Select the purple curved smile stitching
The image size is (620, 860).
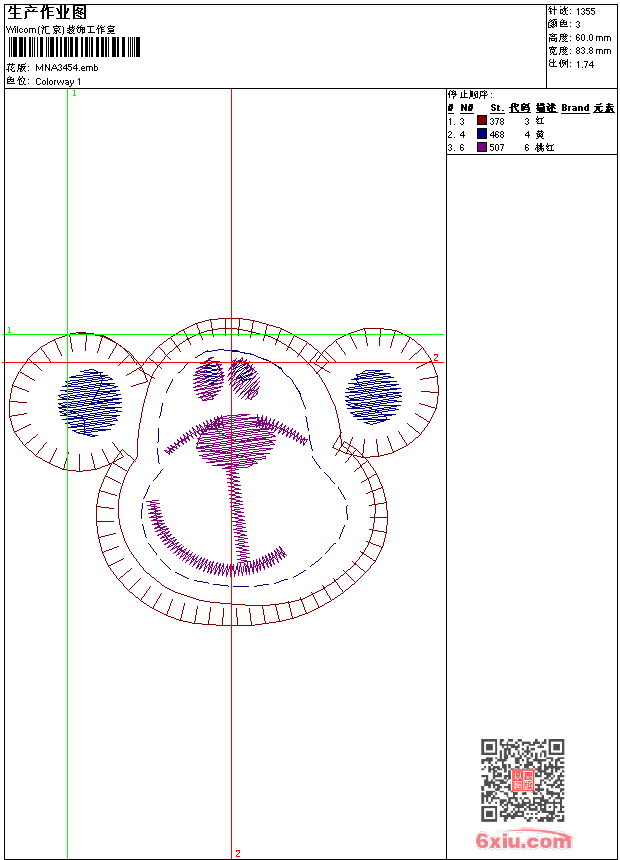pos(216,540)
